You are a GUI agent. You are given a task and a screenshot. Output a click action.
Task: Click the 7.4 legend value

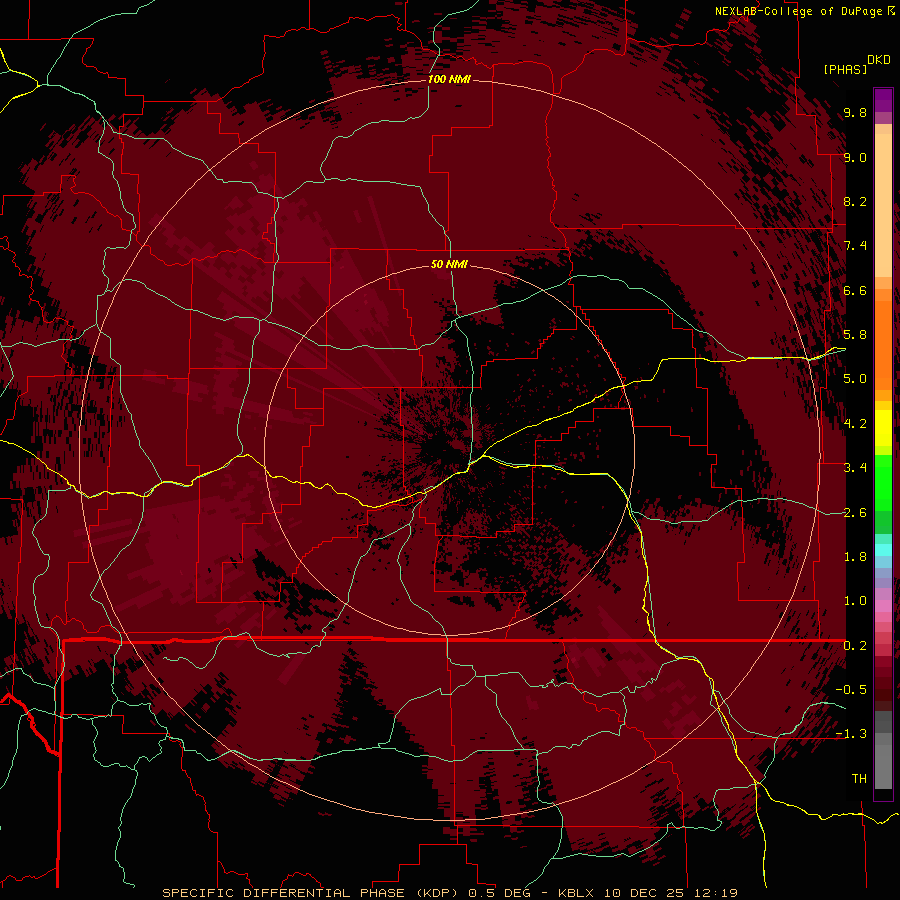point(855,246)
